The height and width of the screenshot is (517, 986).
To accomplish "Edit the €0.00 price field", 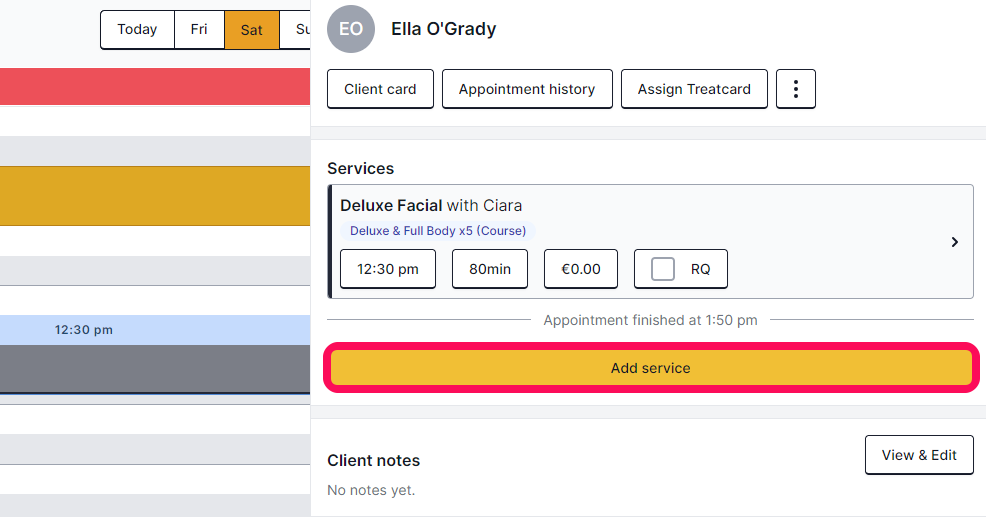I will click(581, 269).
